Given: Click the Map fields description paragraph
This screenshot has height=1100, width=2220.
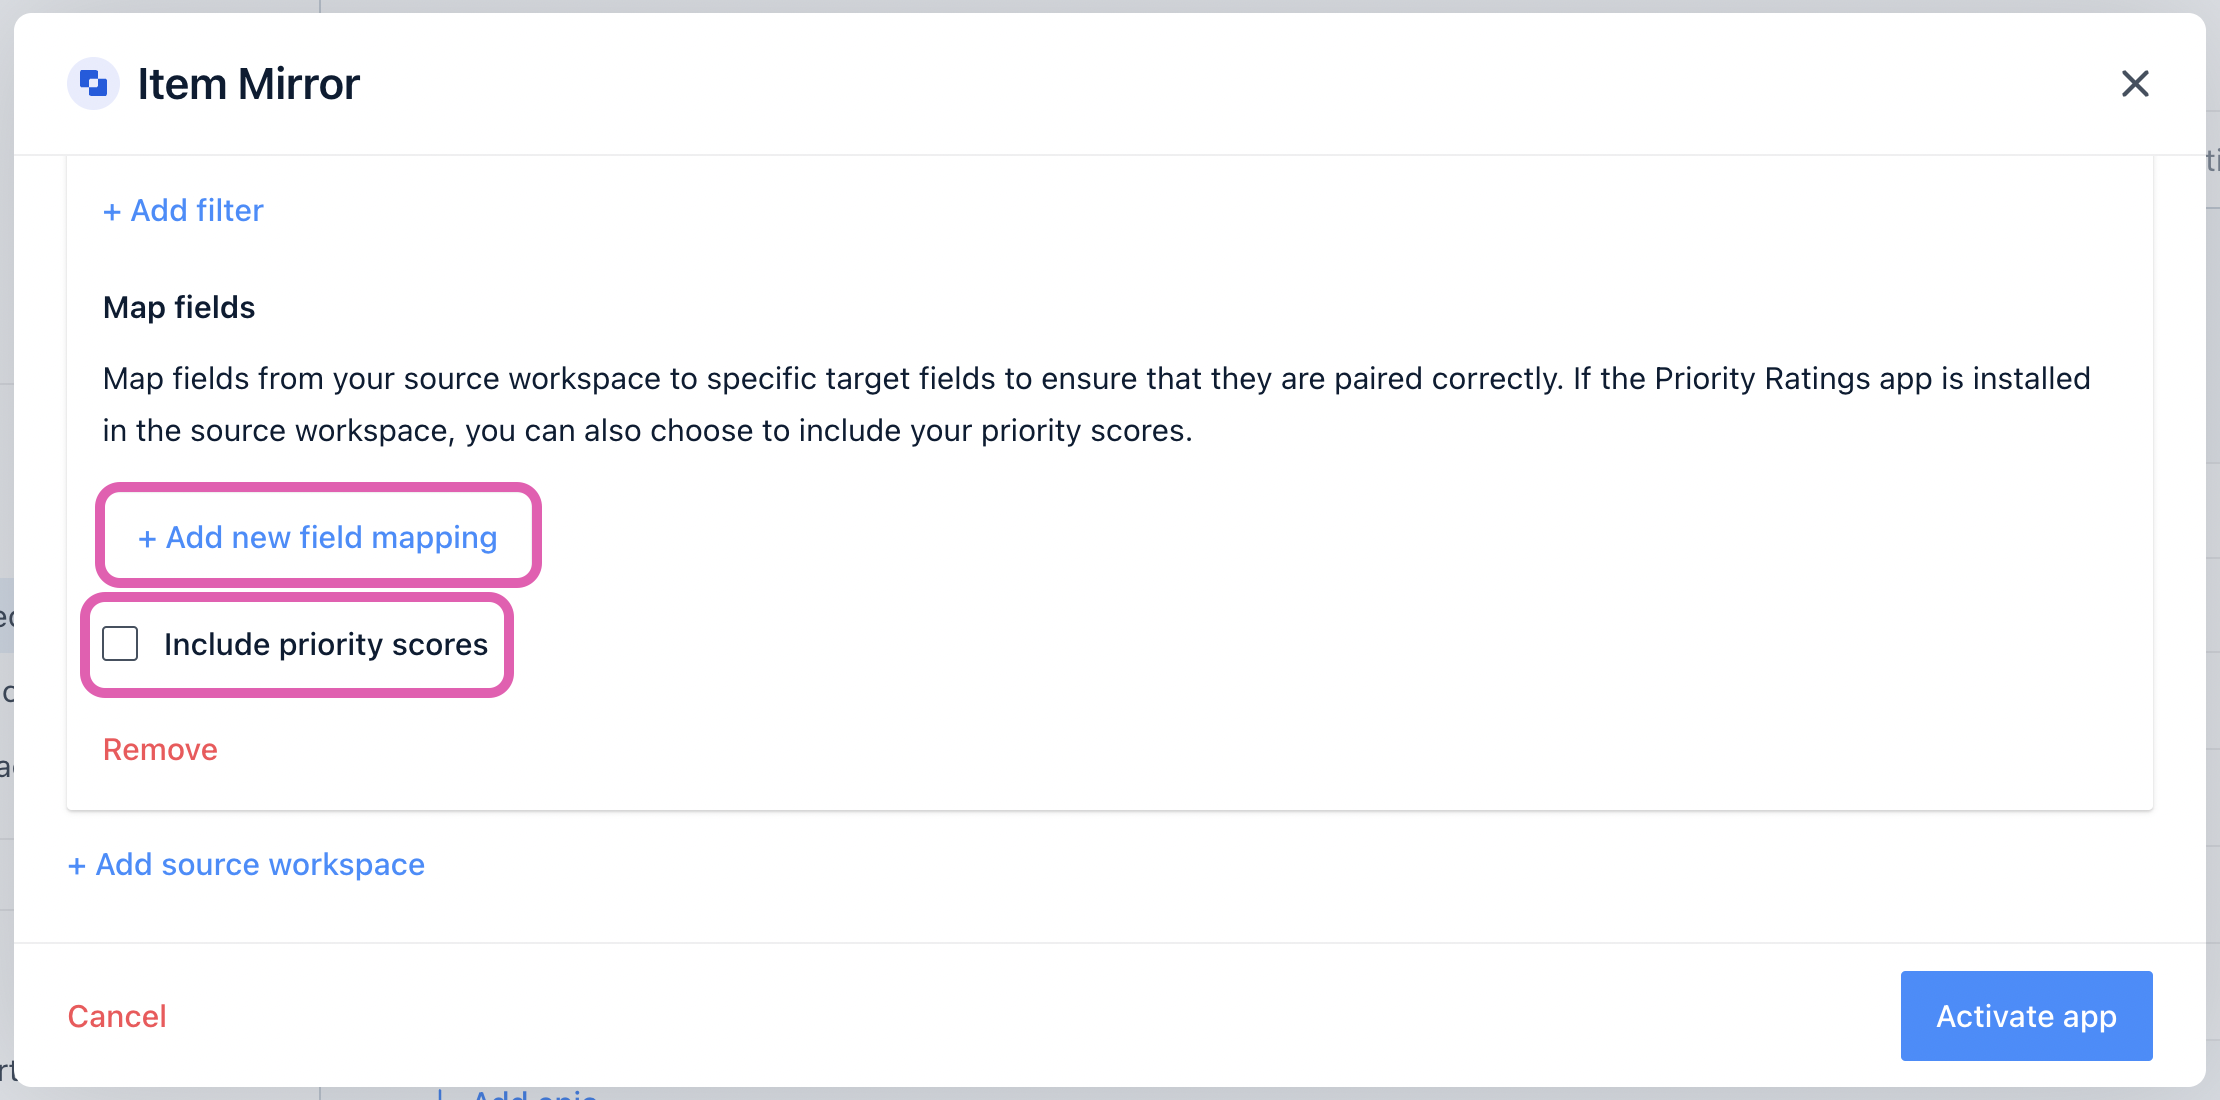Looking at the screenshot, I should coord(1097,404).
